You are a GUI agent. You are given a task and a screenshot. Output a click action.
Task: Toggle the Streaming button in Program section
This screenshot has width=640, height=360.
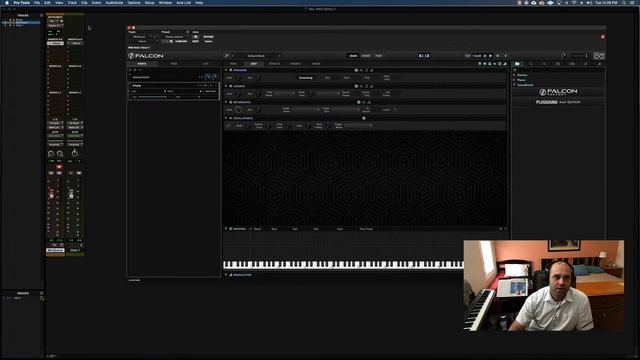306,78
